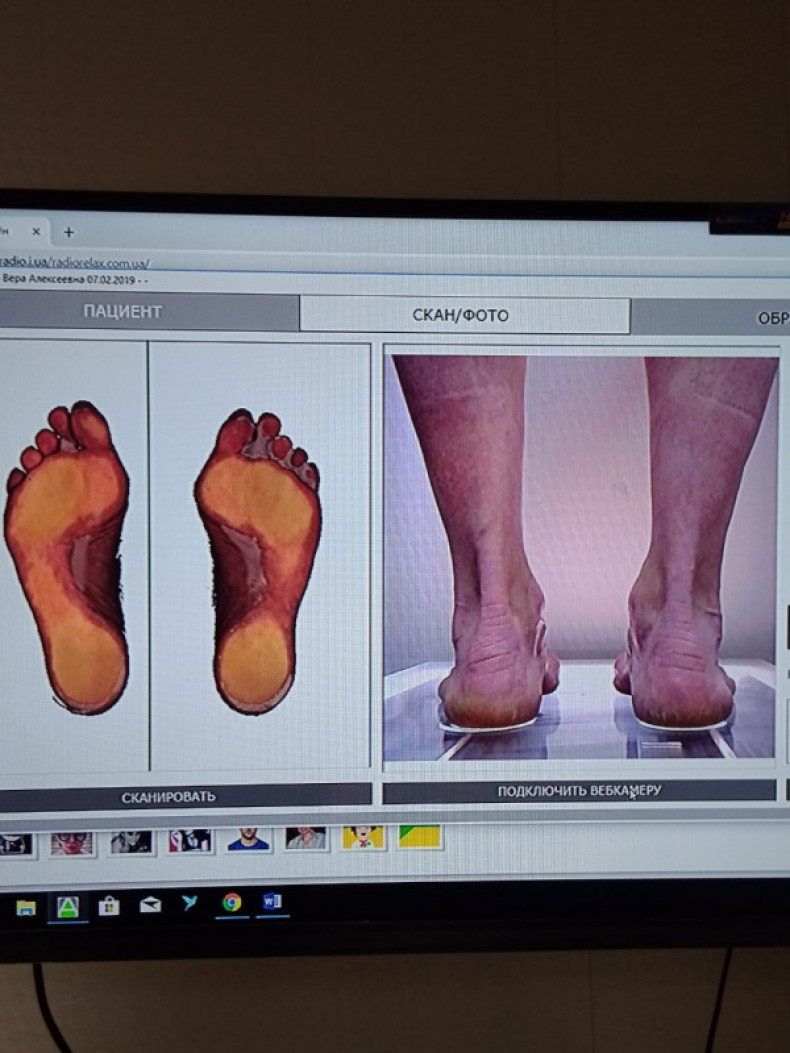Select the right footprint scan image

click(258, 560)
